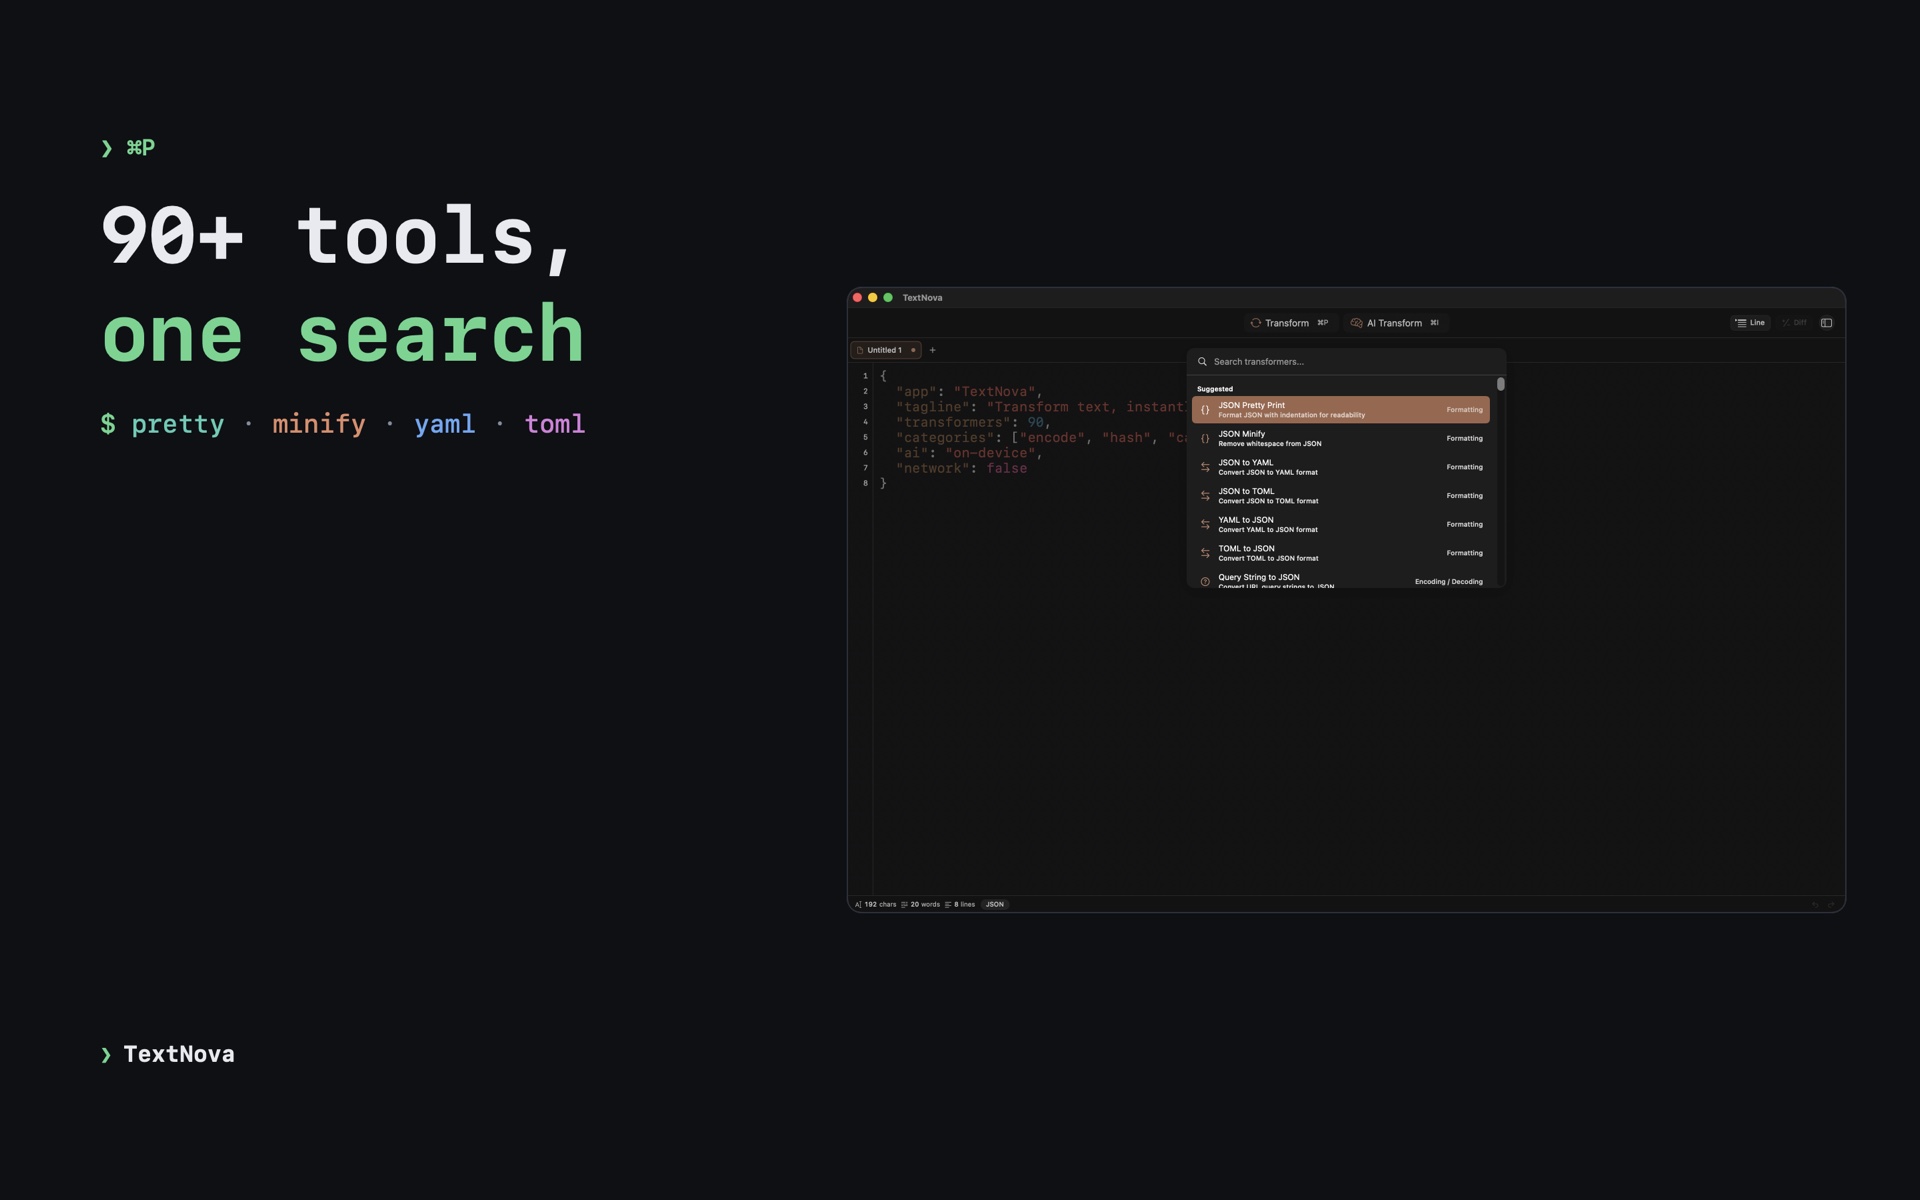Click the TextNova window title

point(922,298)
